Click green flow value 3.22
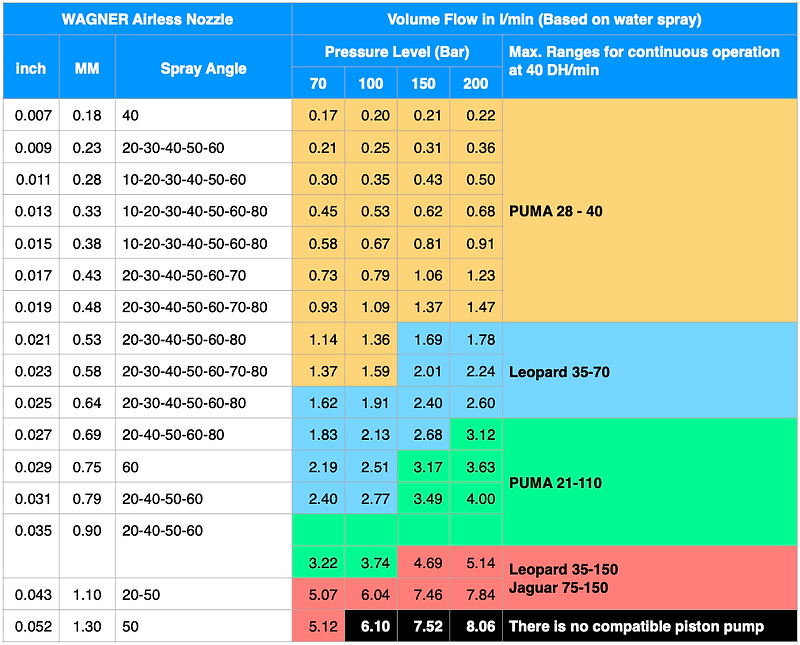Image resolution: width=800 pixels, height=645 pixels. [x=322, y=563]
